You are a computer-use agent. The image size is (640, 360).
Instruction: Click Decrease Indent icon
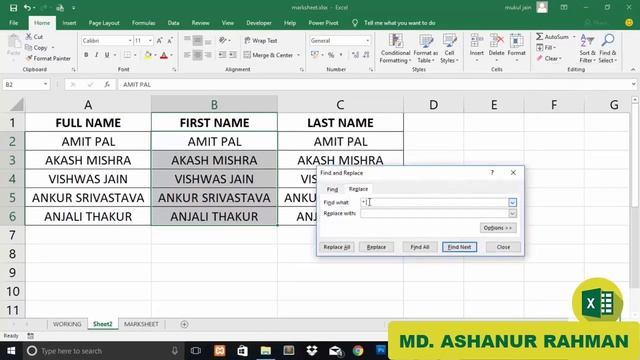pyautogui.click(x=222, y=55)
